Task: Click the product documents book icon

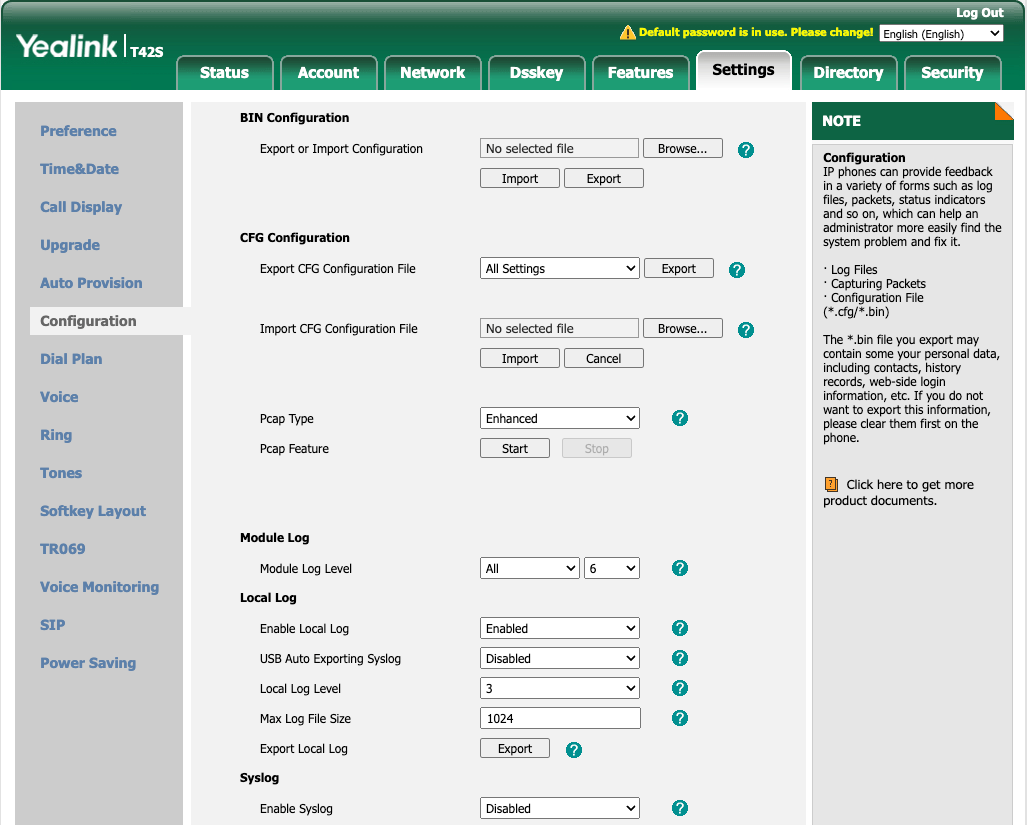Action: click(831, 485)
